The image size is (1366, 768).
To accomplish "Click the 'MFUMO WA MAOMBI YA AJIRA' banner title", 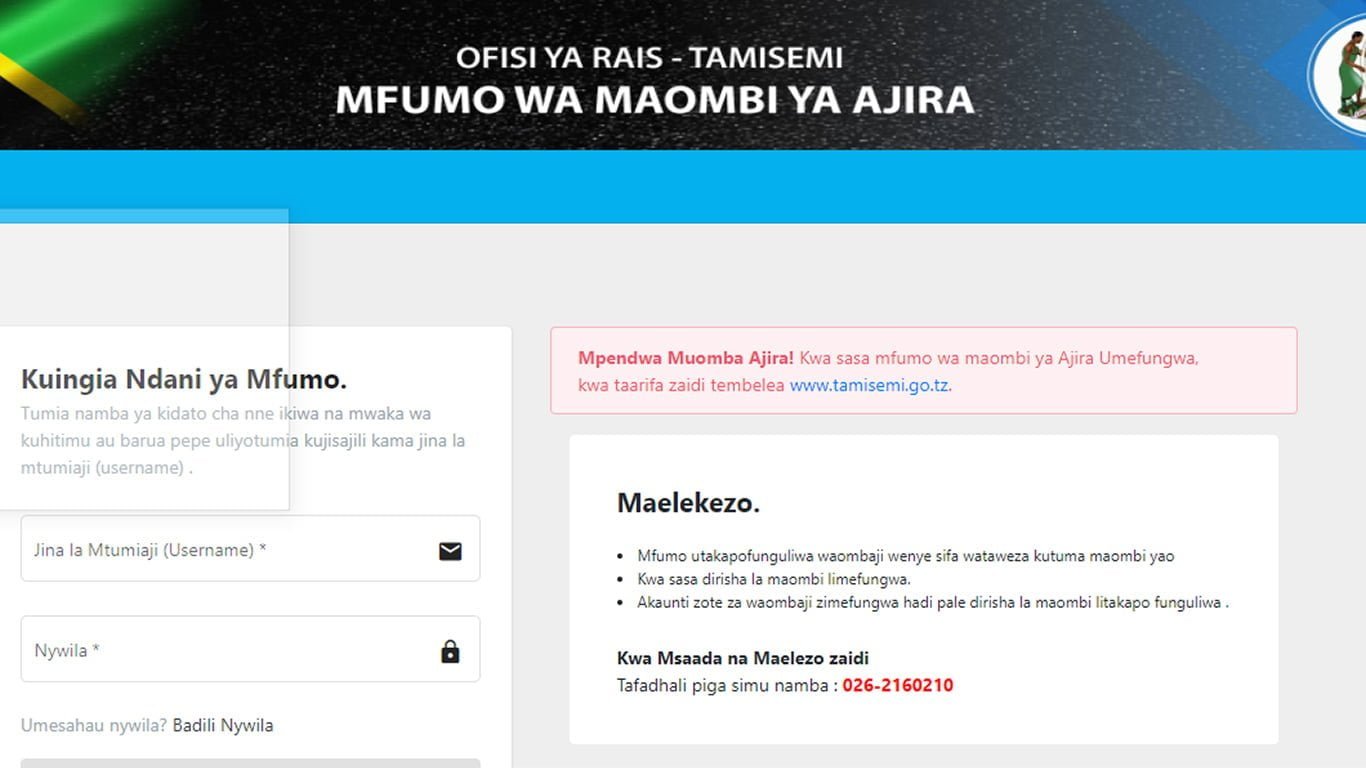I will pyautogui.click(x=655, y=100).
